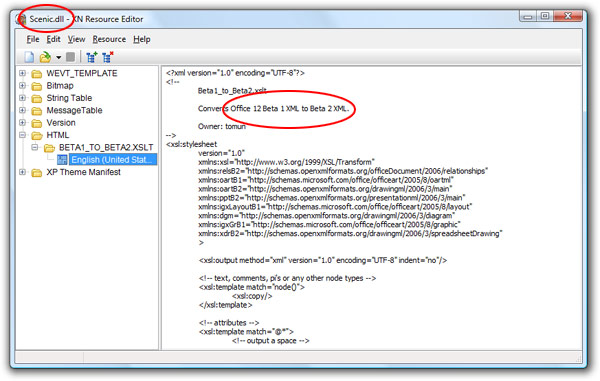Click the 'Owner: tomun' comment line
Image resolution: width=600 pixels, height=381 pixels.
(x=222, y=126)
